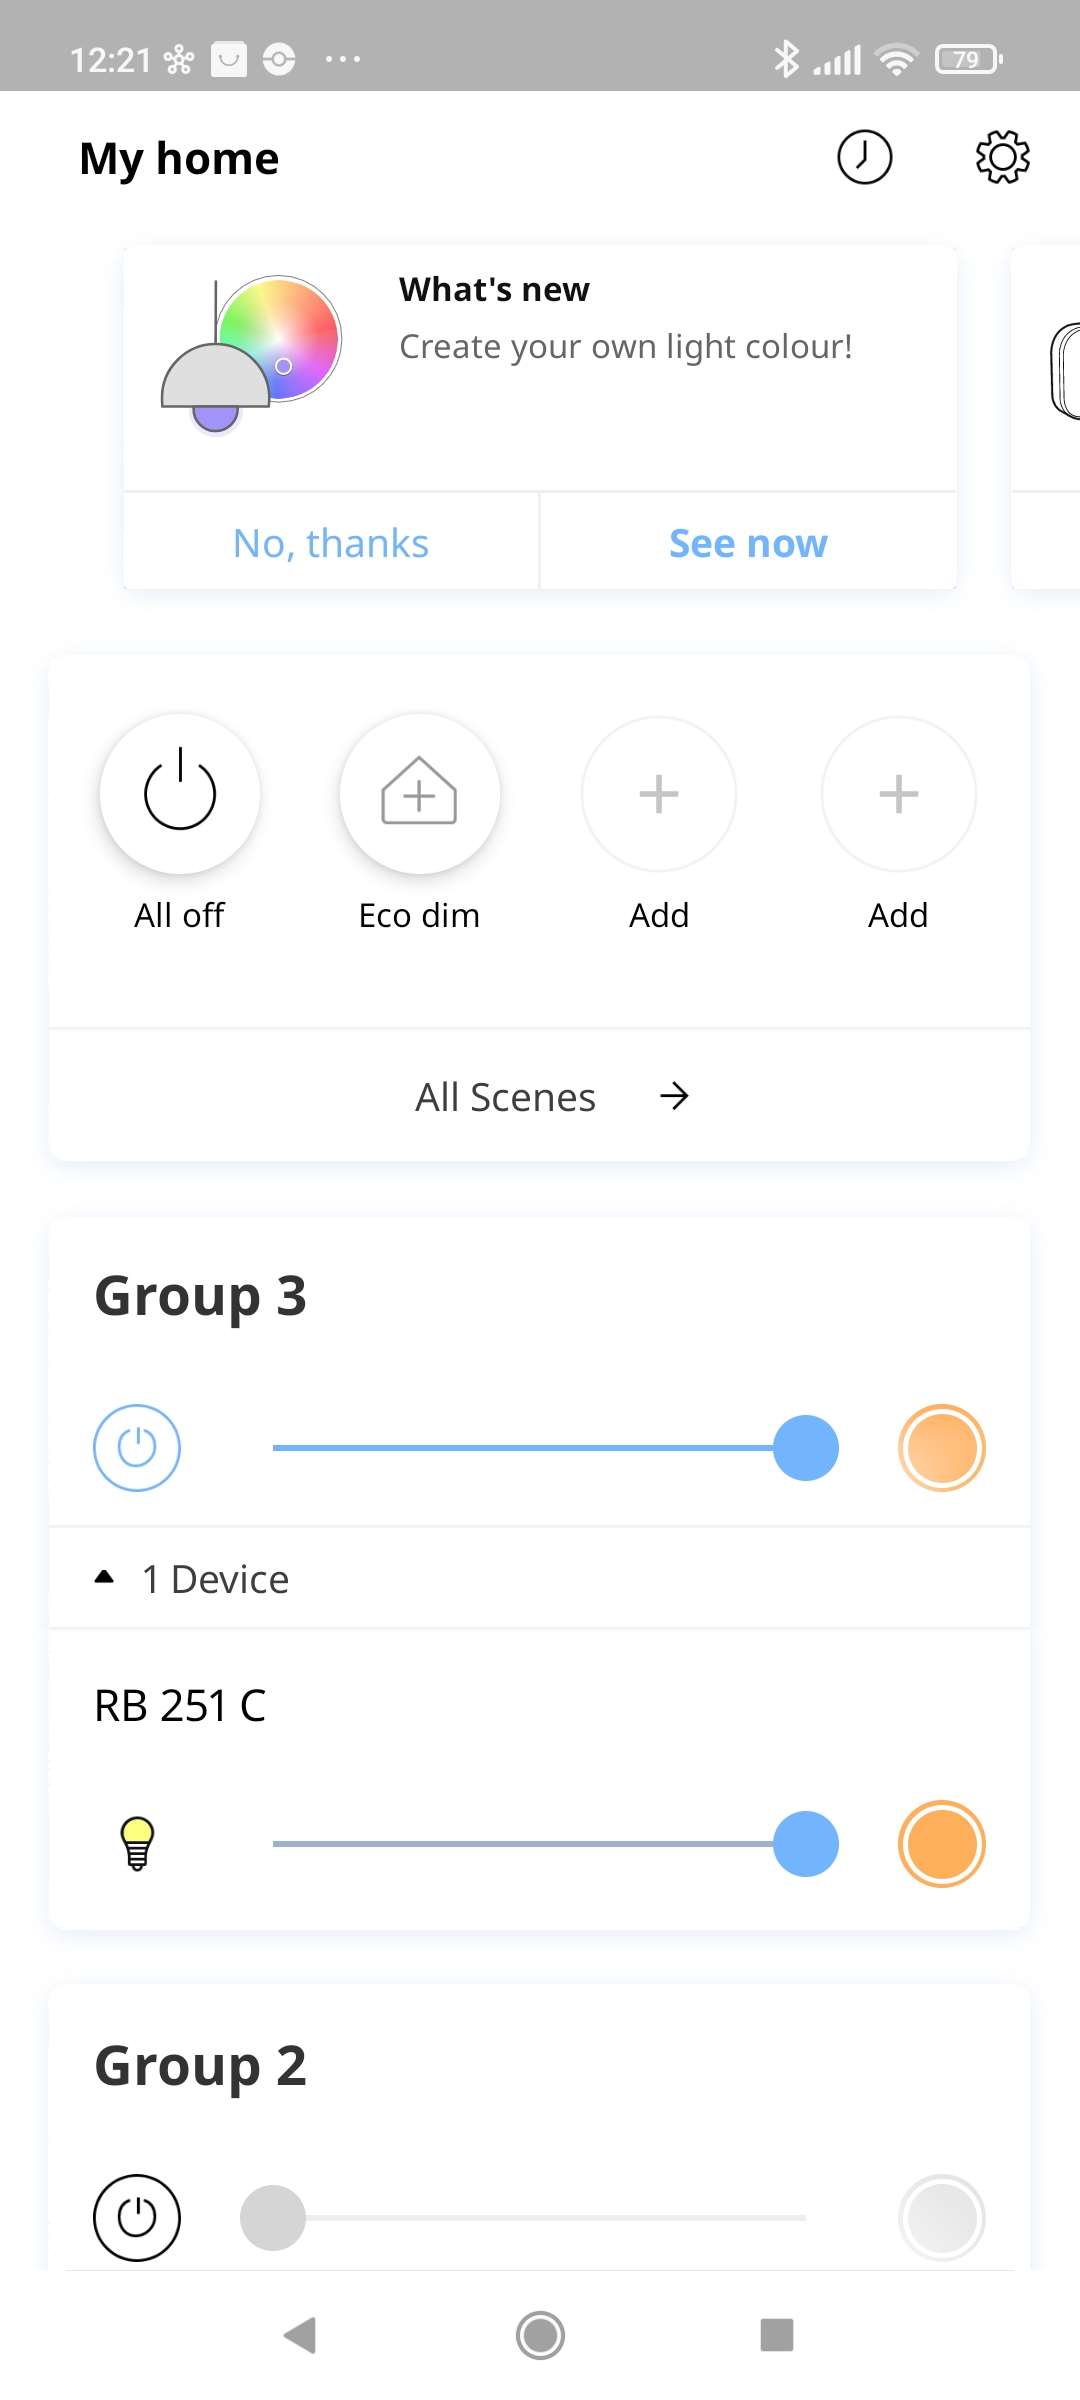
Task: Tap the RB 251 C bulb icon
Action: [137, 1843]
